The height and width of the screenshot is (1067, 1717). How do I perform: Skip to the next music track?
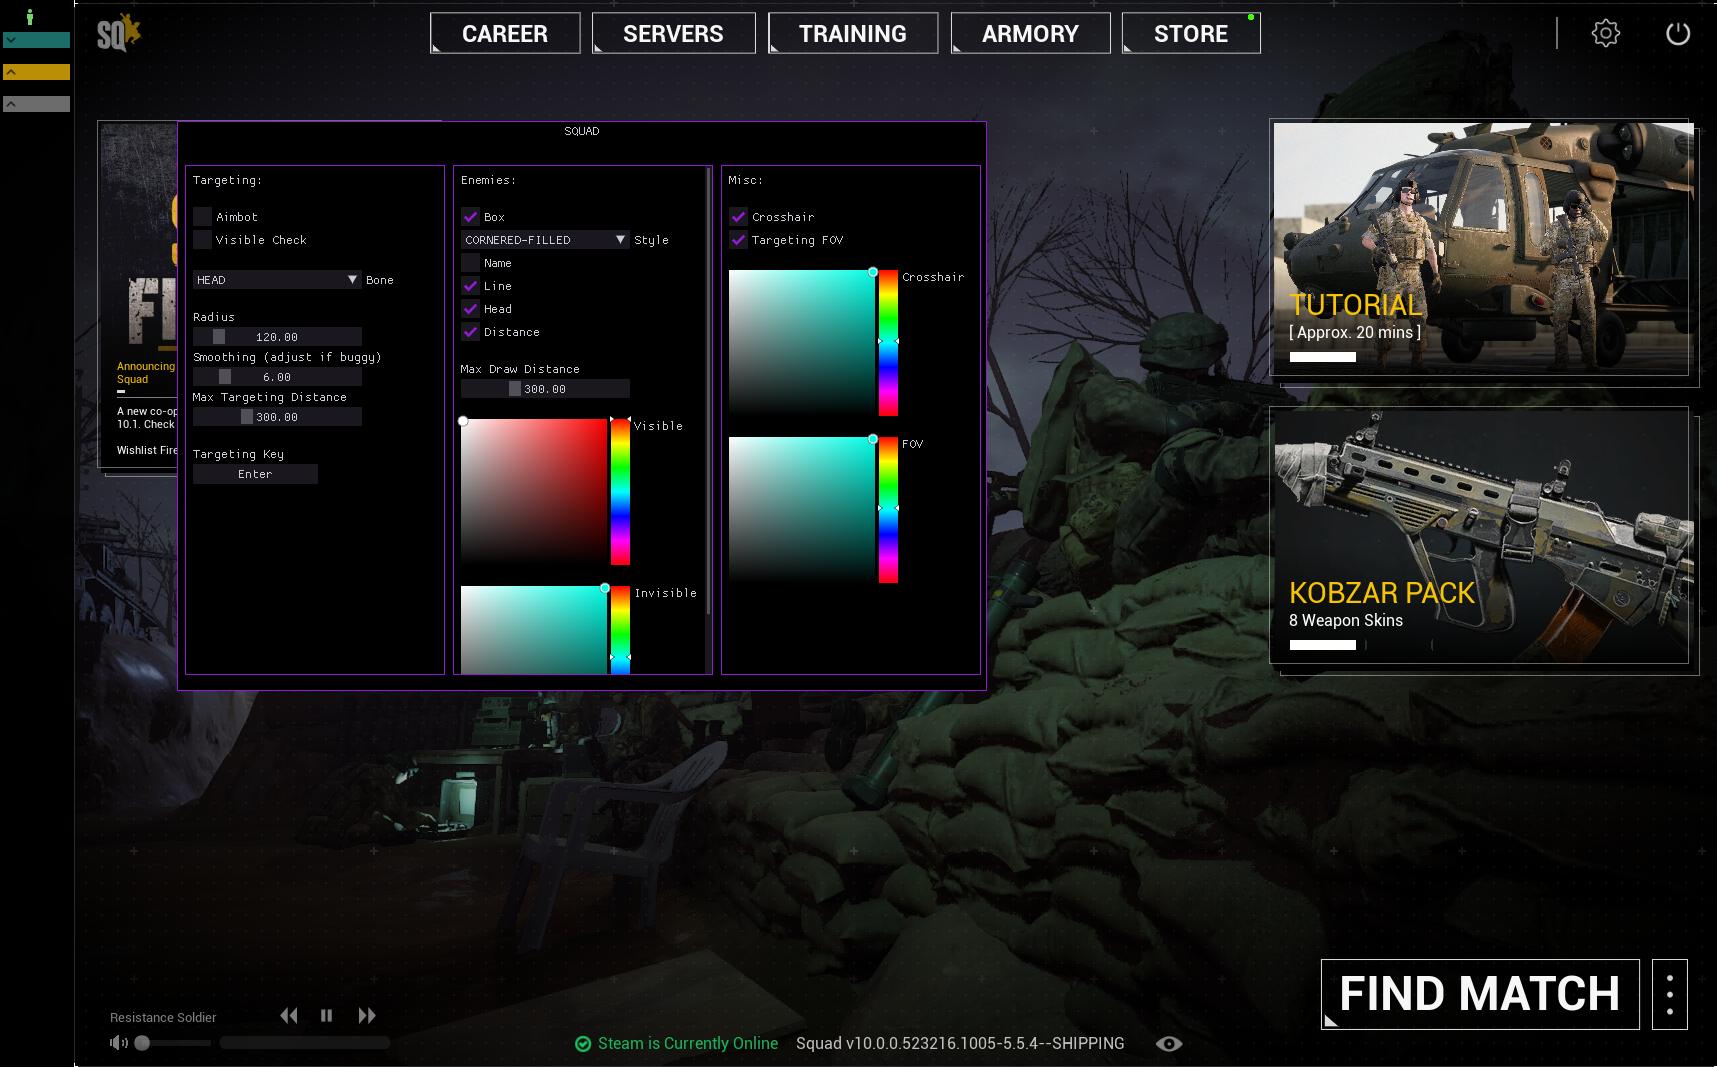pyautogui.click(x=367, y=1016)
